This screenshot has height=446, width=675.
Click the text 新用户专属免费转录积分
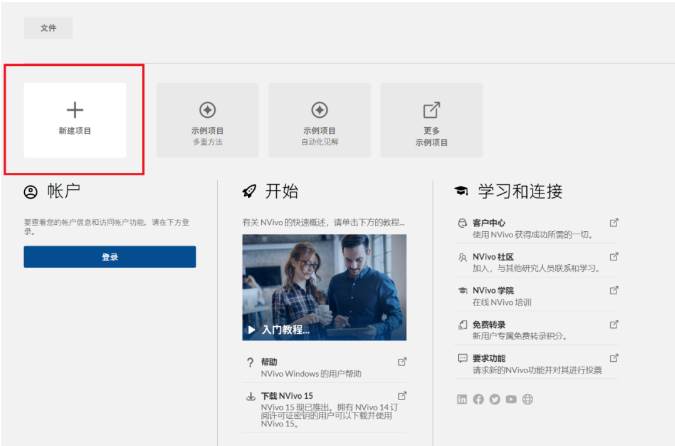[x=518, y=336]
